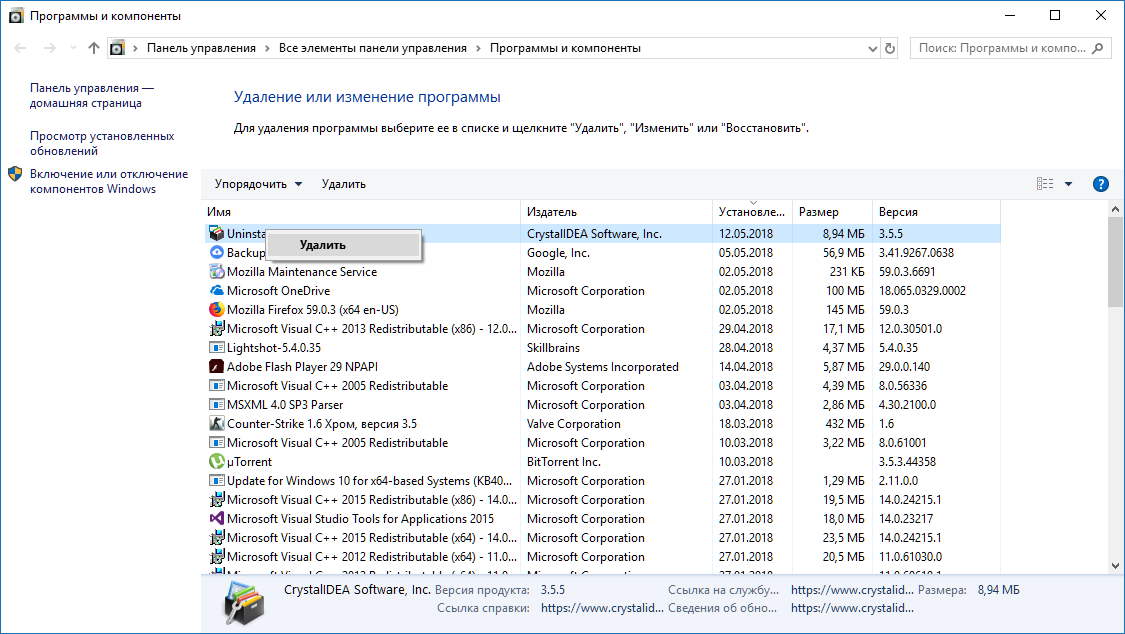Select the Microsoft OneDrive cloud icon
This screenshot has width=1125, height=634.
217,290
